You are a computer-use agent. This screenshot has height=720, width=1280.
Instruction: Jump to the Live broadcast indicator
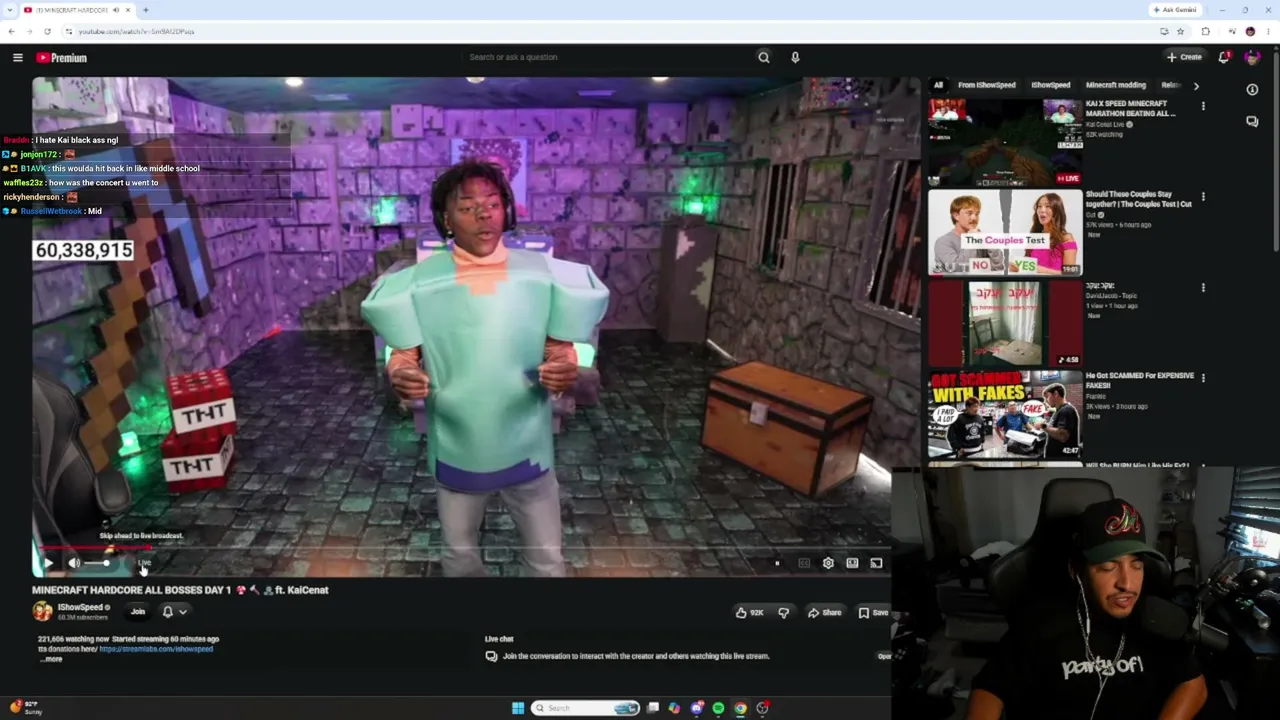pyautogui.click(x=144, y=563)
